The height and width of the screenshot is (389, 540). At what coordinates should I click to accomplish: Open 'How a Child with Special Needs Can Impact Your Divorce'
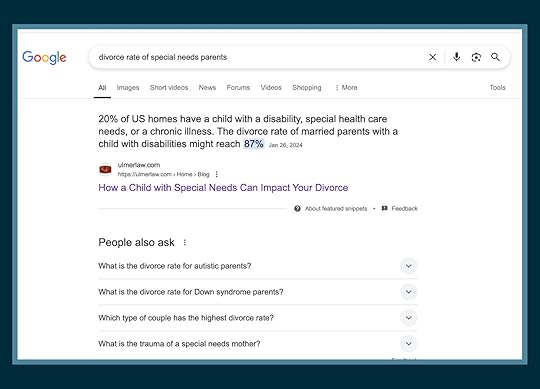point(223,188)
